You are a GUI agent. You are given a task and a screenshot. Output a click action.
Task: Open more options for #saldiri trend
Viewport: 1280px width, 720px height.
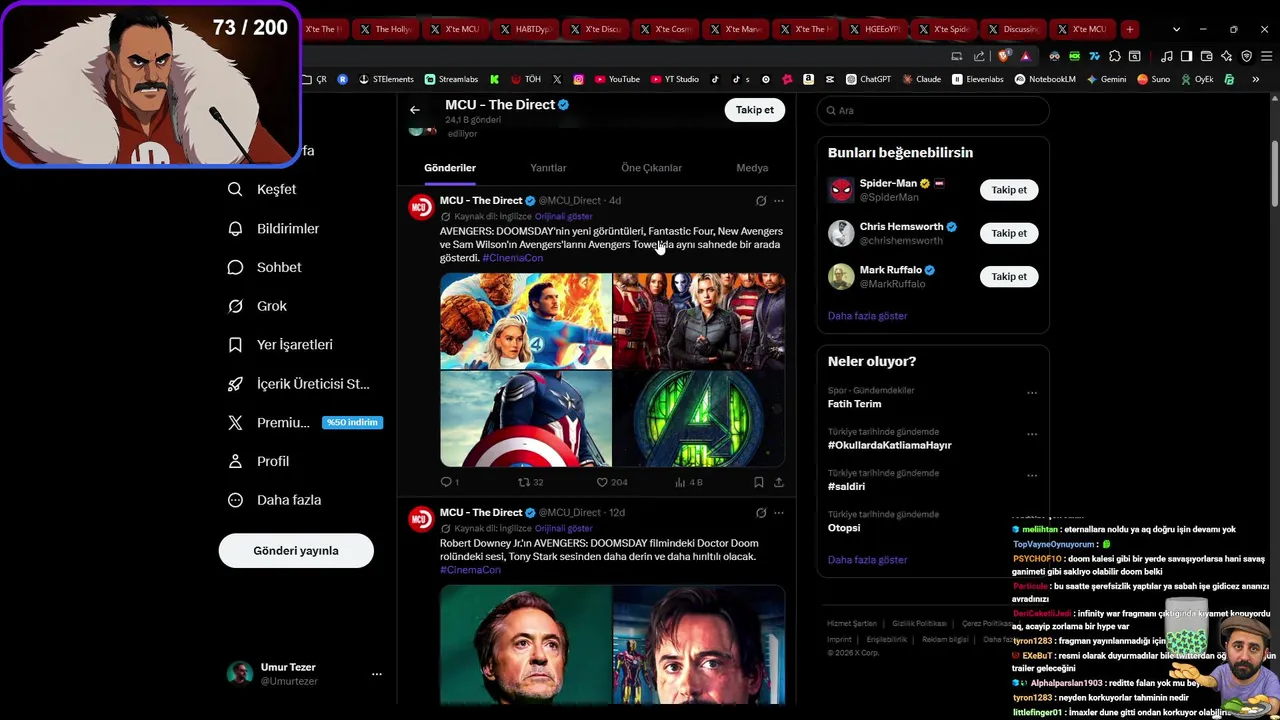tap(1032, 475)
